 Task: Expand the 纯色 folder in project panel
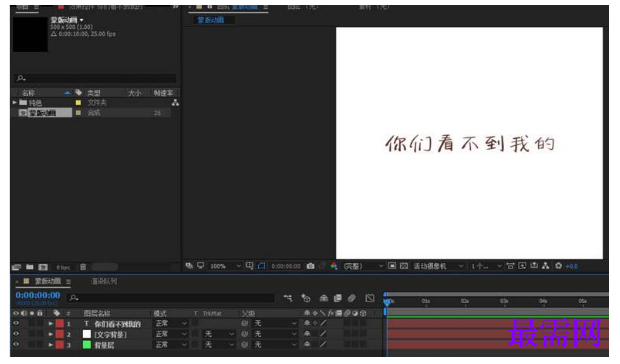(x=15, y=103)
